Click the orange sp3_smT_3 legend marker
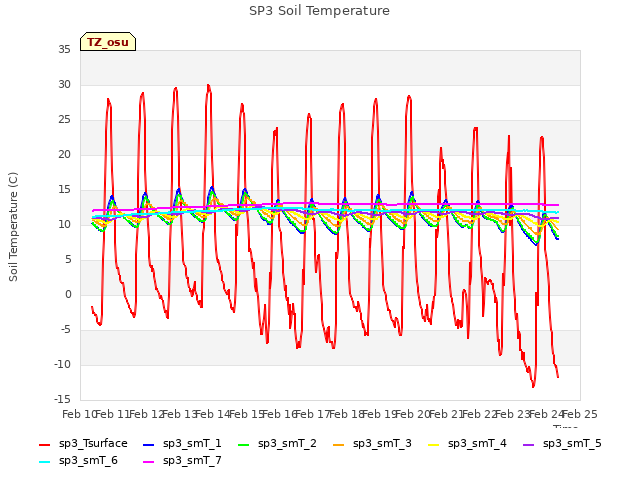 point(339,444)
